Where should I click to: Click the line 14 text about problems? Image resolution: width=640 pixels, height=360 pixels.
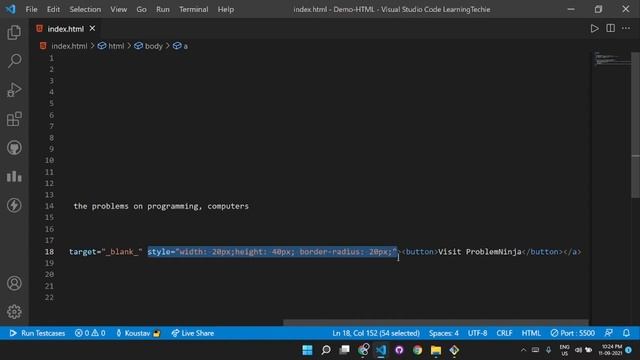pyautogui.click(x=161, y=206)
